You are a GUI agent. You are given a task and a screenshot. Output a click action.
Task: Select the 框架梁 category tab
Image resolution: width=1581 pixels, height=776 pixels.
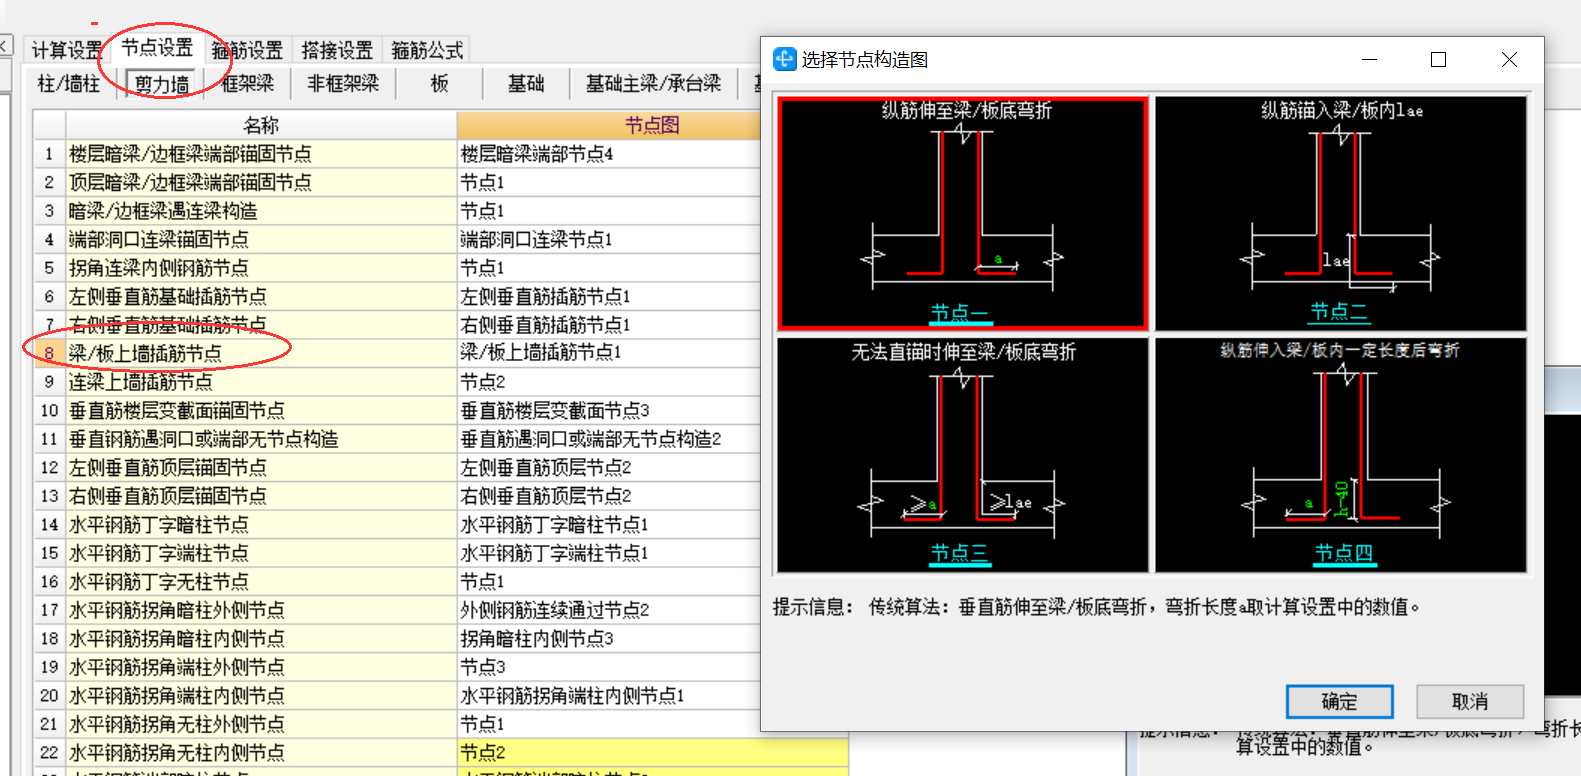pyautogui.click(x=247, y=84)
